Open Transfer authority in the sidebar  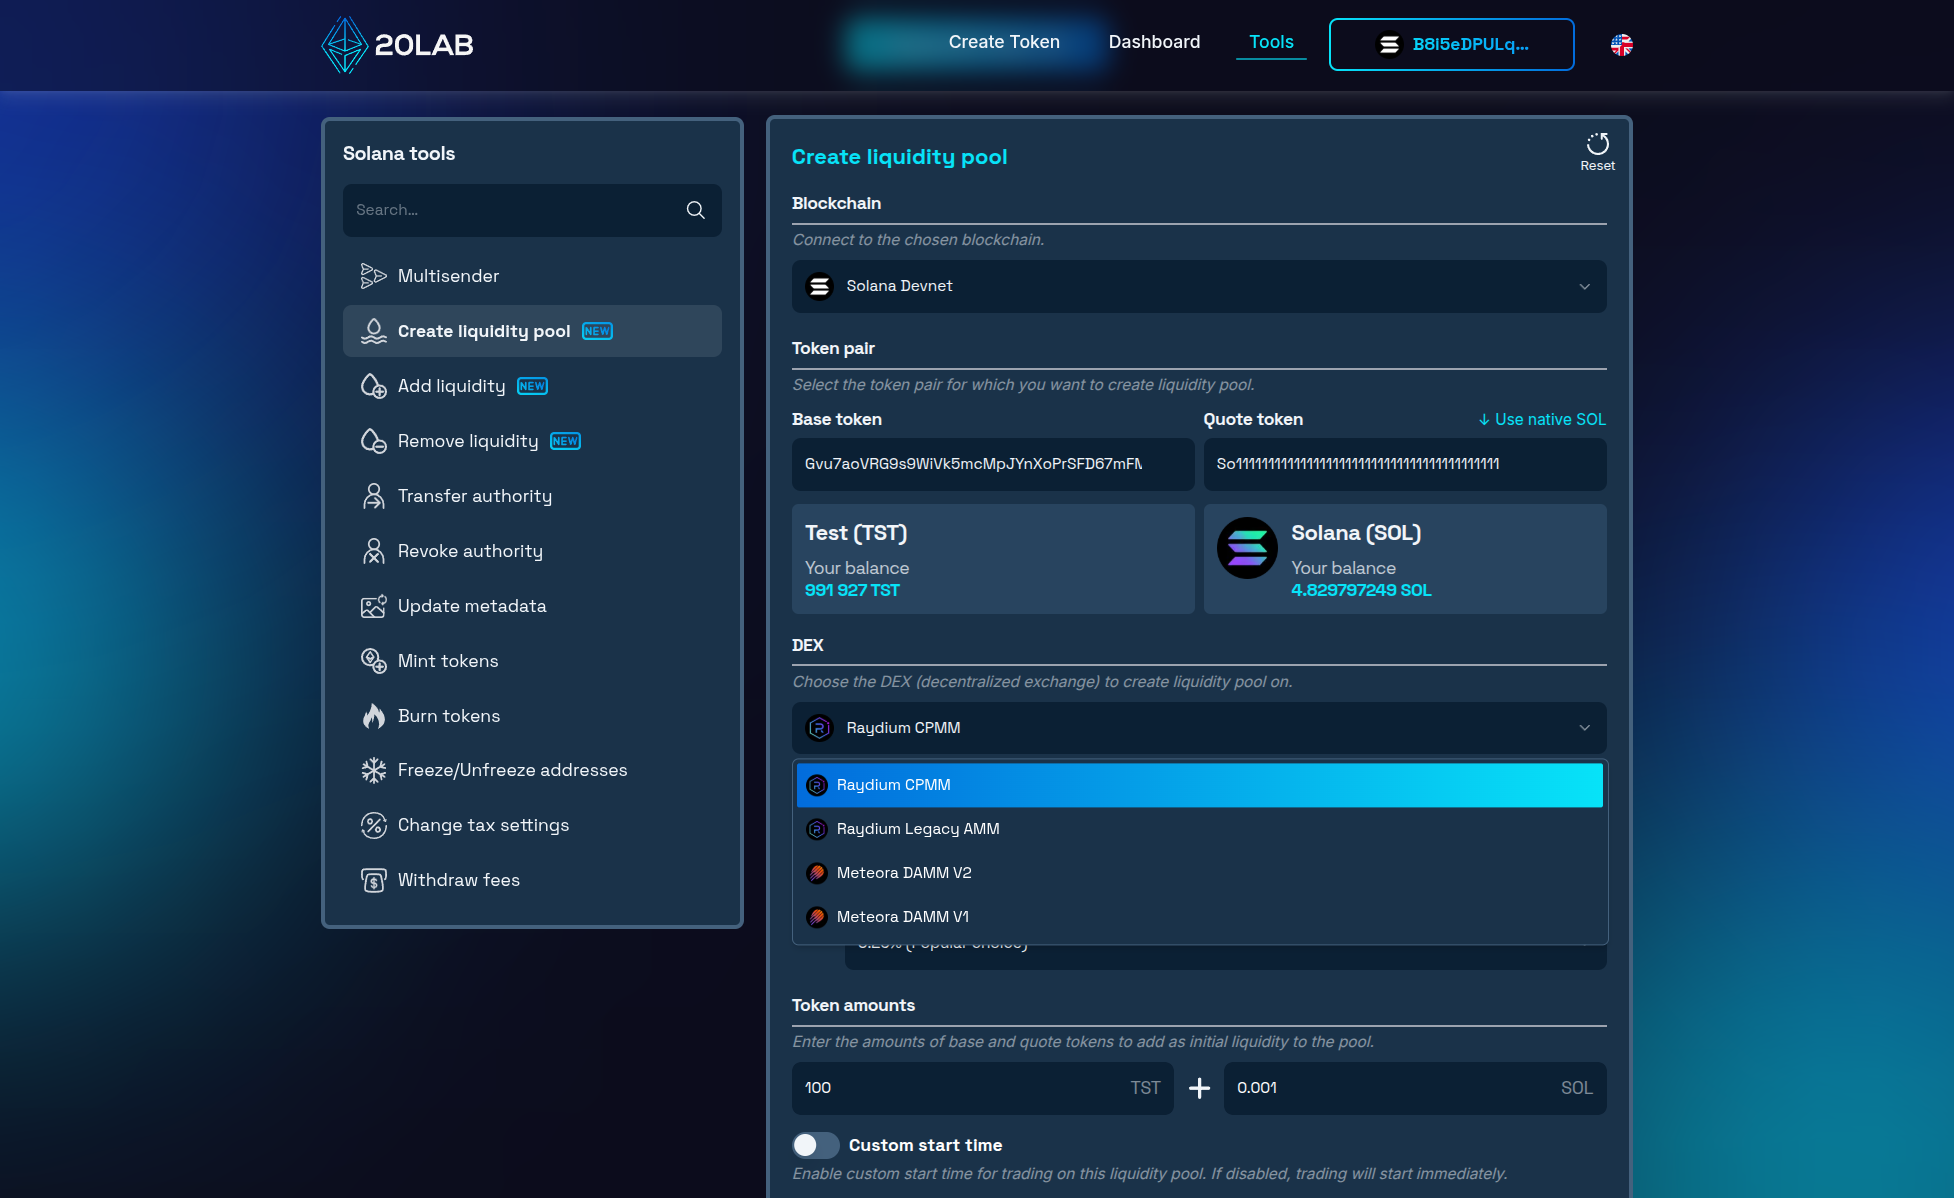tap(532, 496)
